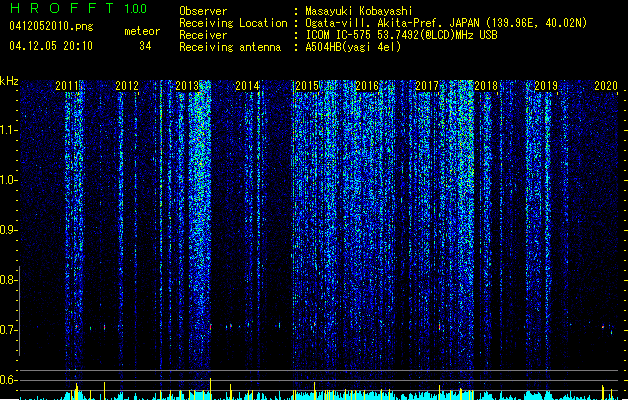This screenshot has height=400, width=629.
Task: Click the HROFFT title text
Action: pos(62,8)
